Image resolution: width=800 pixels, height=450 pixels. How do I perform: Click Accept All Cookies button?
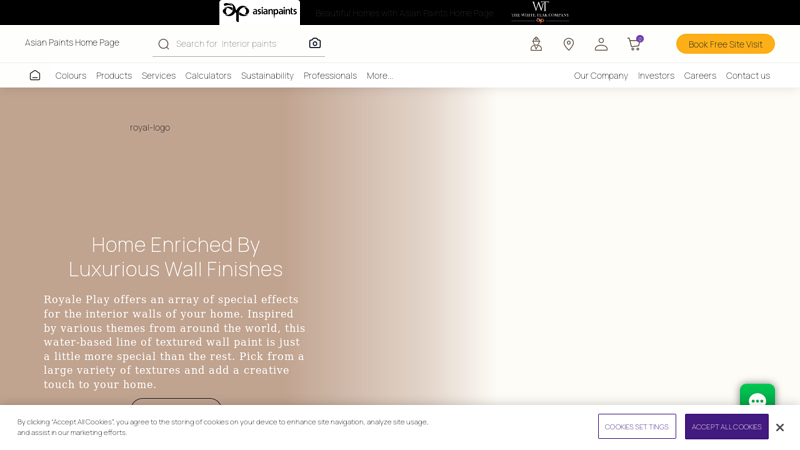point(727,427)
